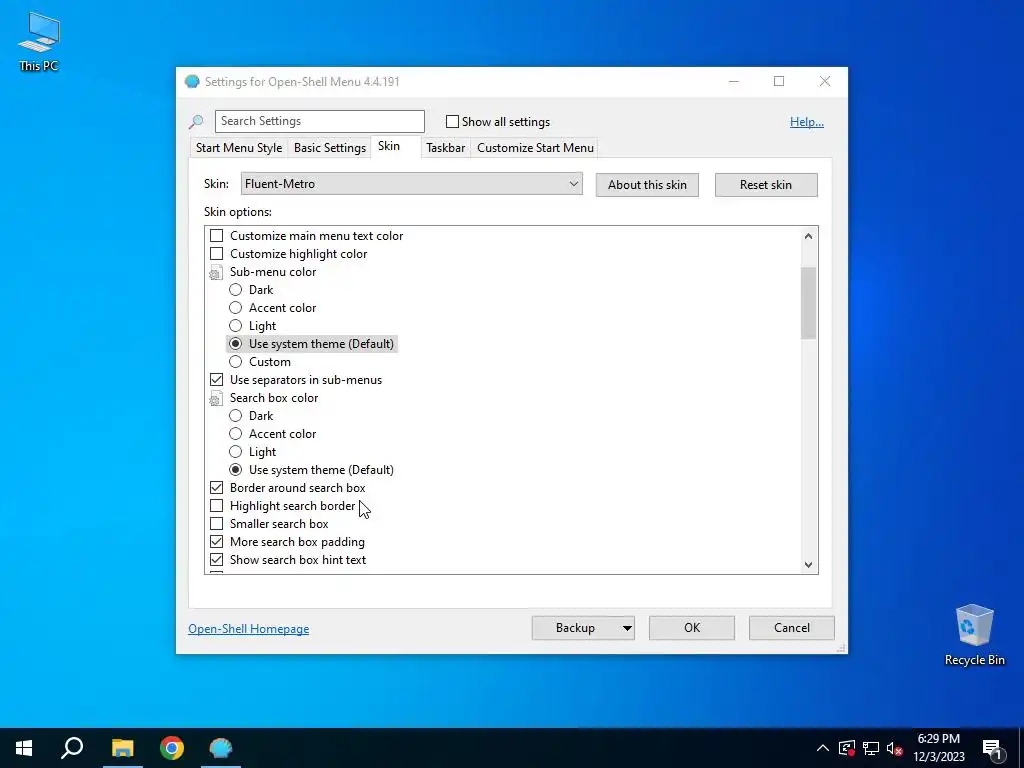
Task: Uncheck Show search box hint text
Action: coord(216,560)
